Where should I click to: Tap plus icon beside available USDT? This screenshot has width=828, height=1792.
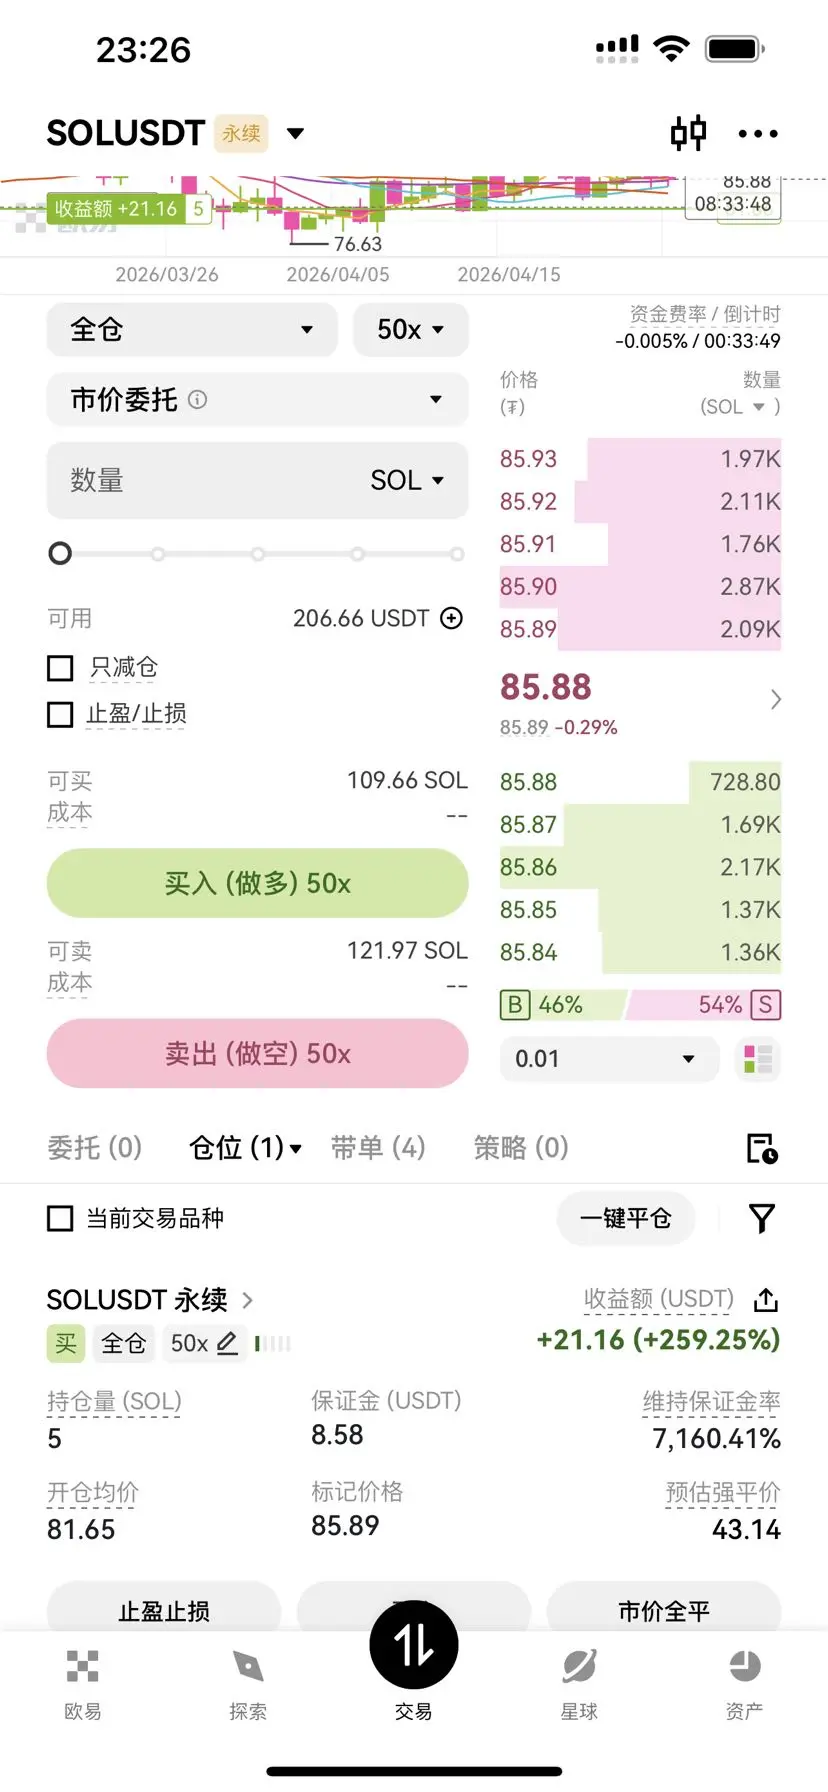coord(452,618)
